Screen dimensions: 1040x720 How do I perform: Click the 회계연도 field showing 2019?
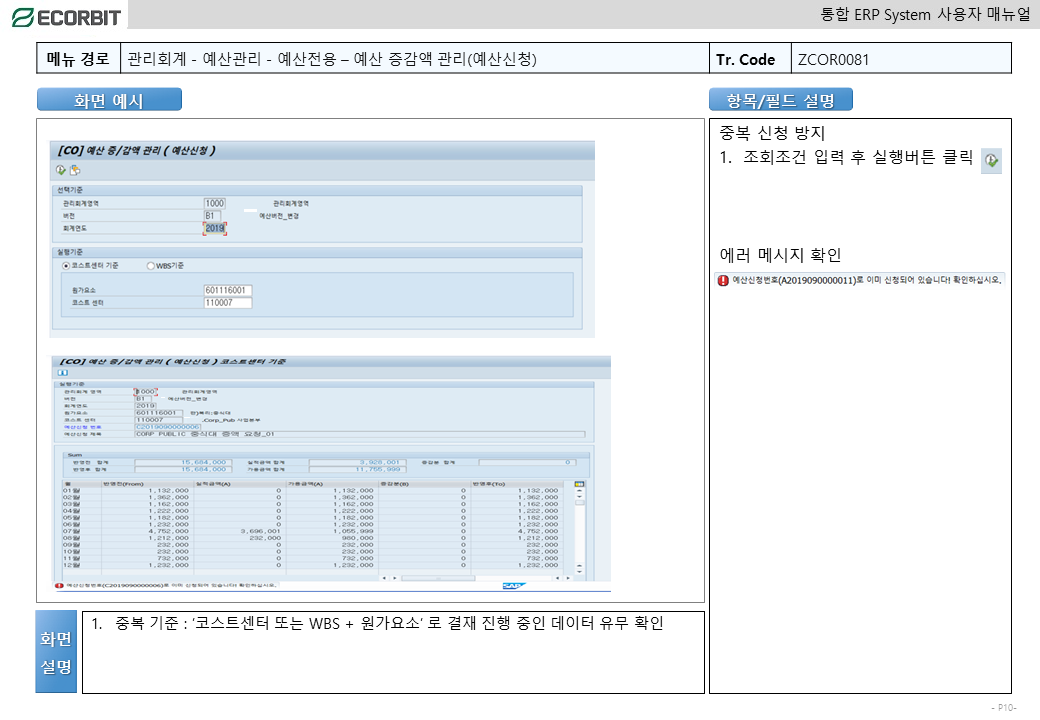click(x=215, y=229)
